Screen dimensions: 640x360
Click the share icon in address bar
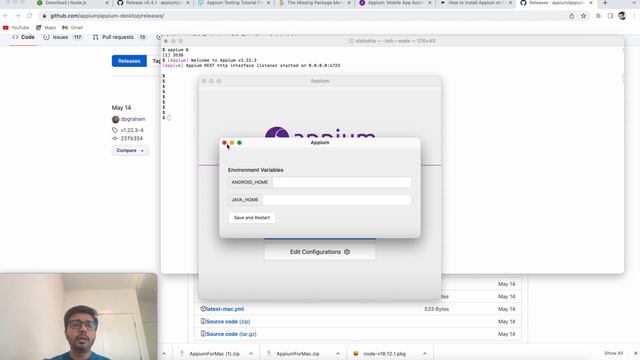tap(571, 16)
